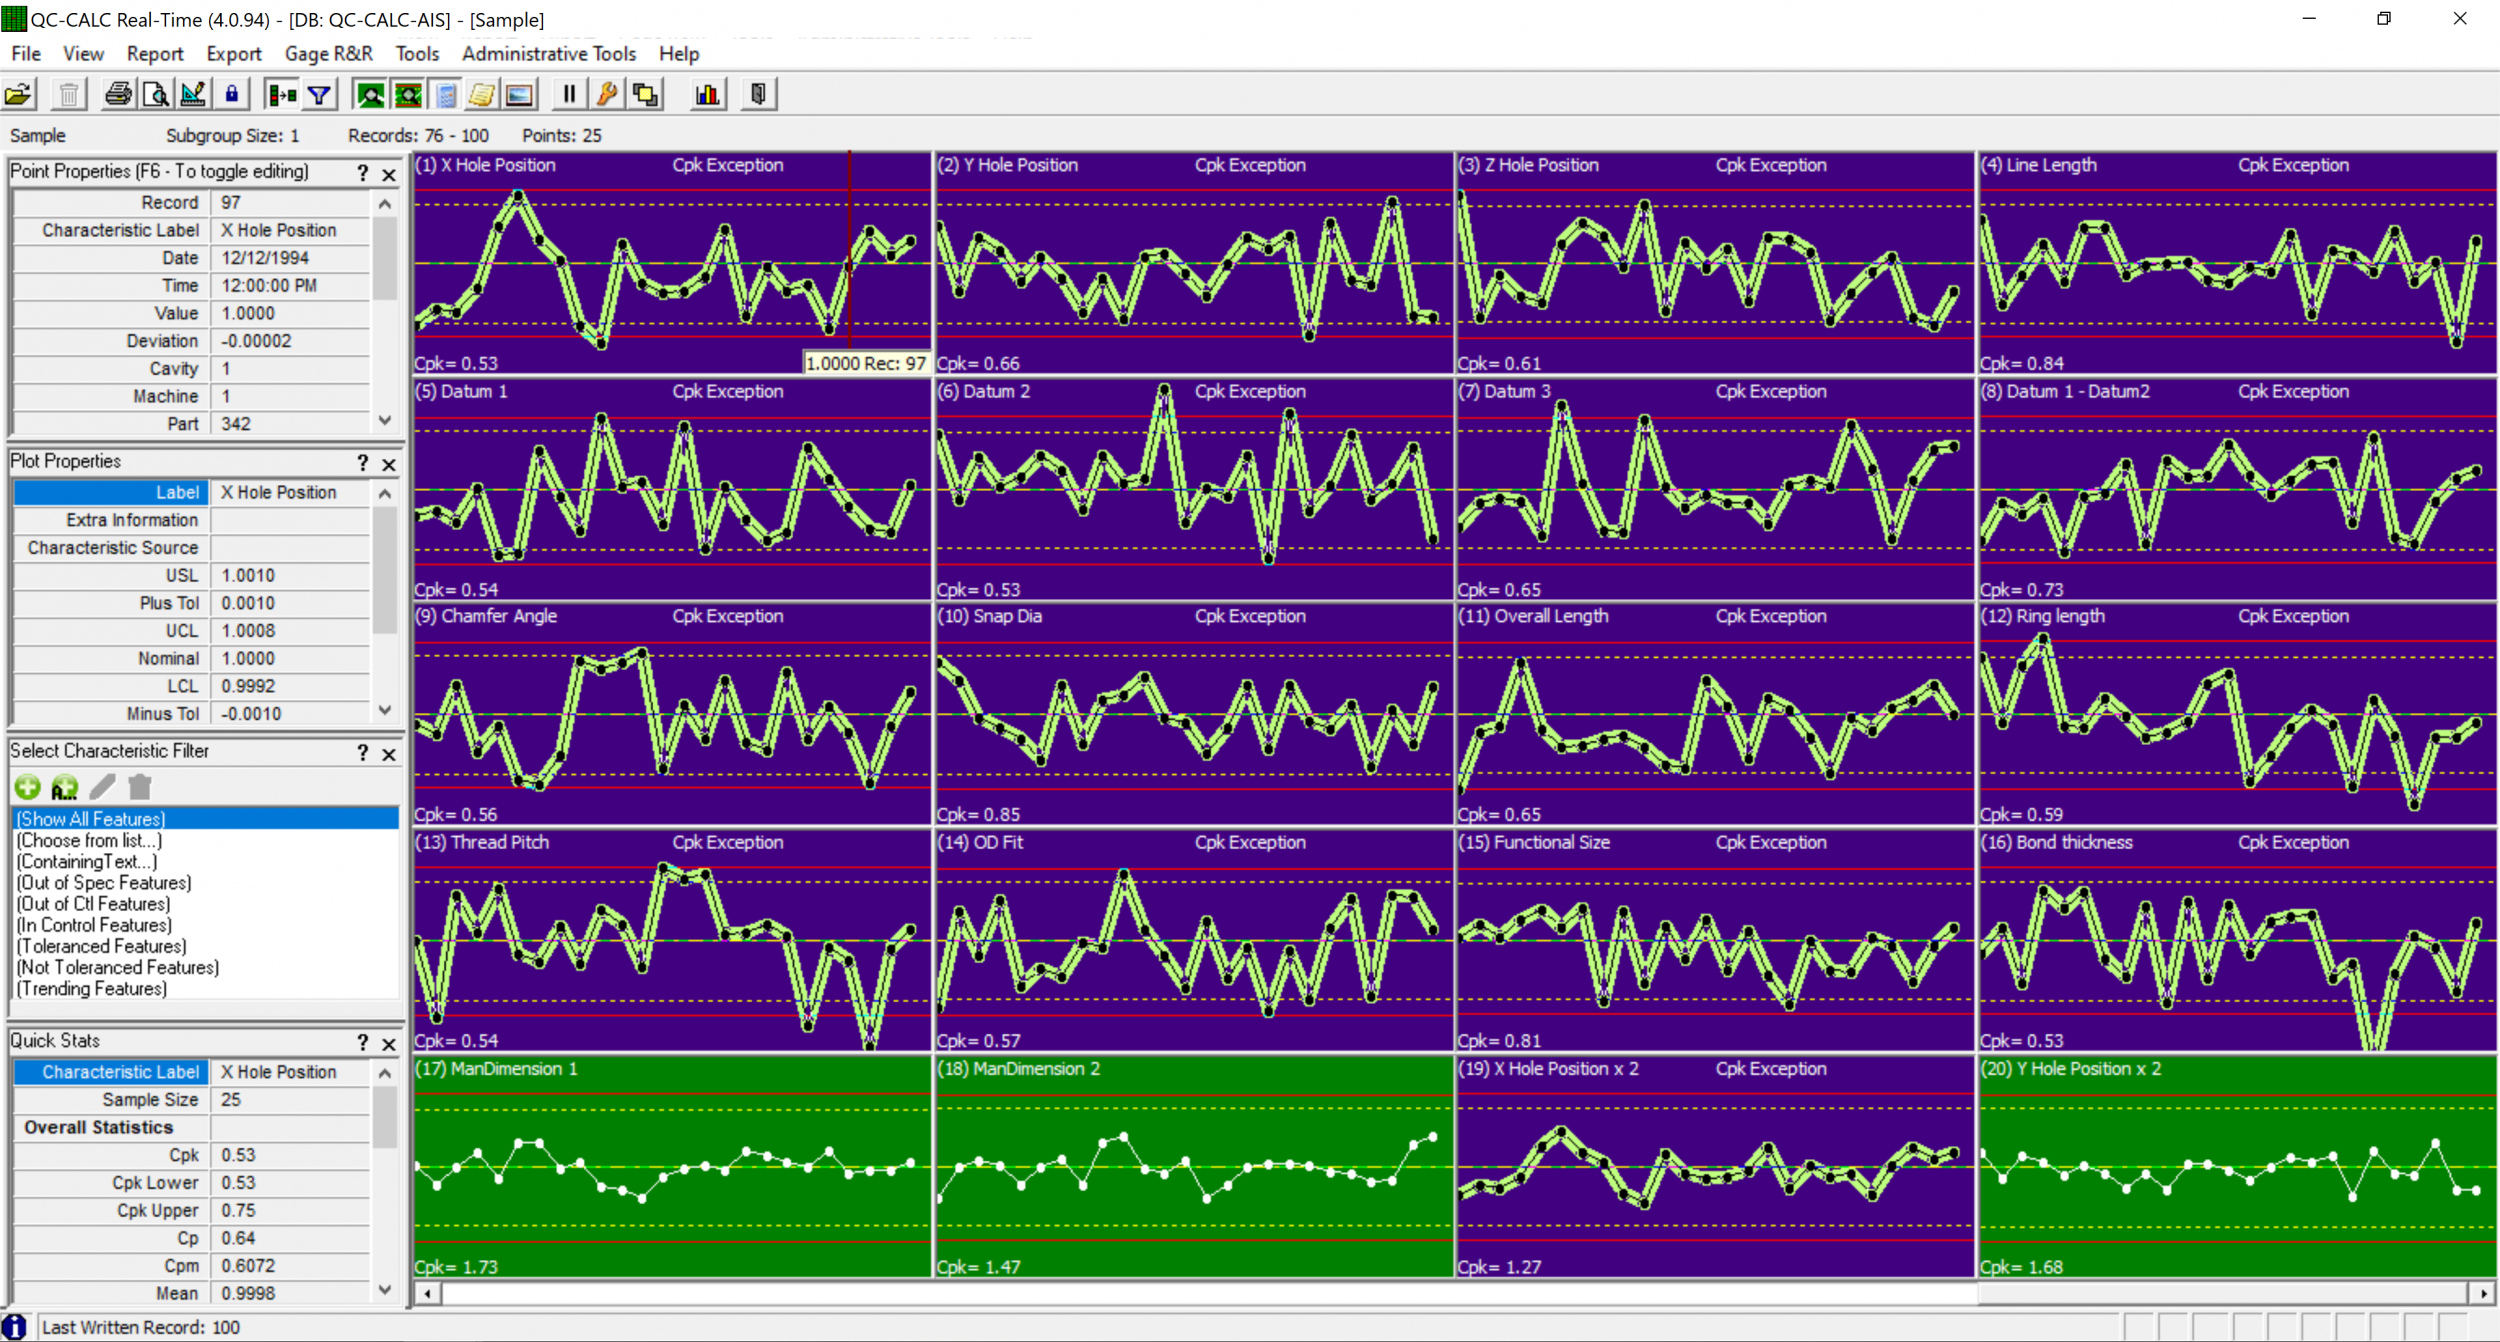The width and height of the screenshot is (2500, 1342).
Task: Open the Gage R&R menu
Action: (x=328, y=54)
